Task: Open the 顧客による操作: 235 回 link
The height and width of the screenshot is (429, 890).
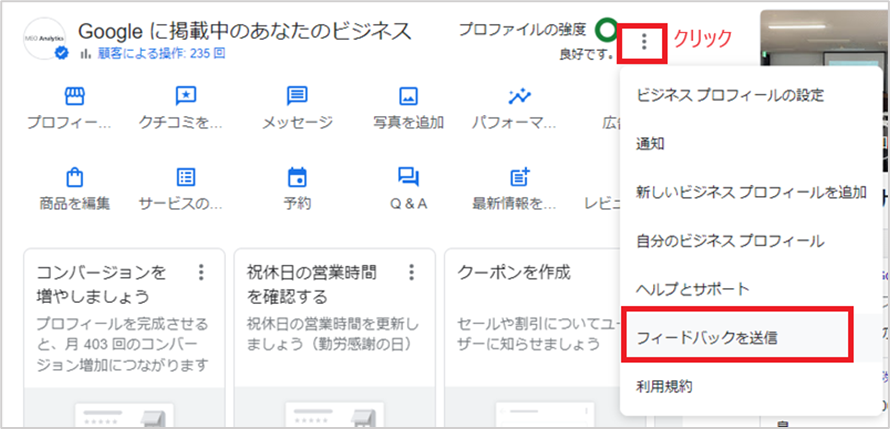Action: coord(162,53)
